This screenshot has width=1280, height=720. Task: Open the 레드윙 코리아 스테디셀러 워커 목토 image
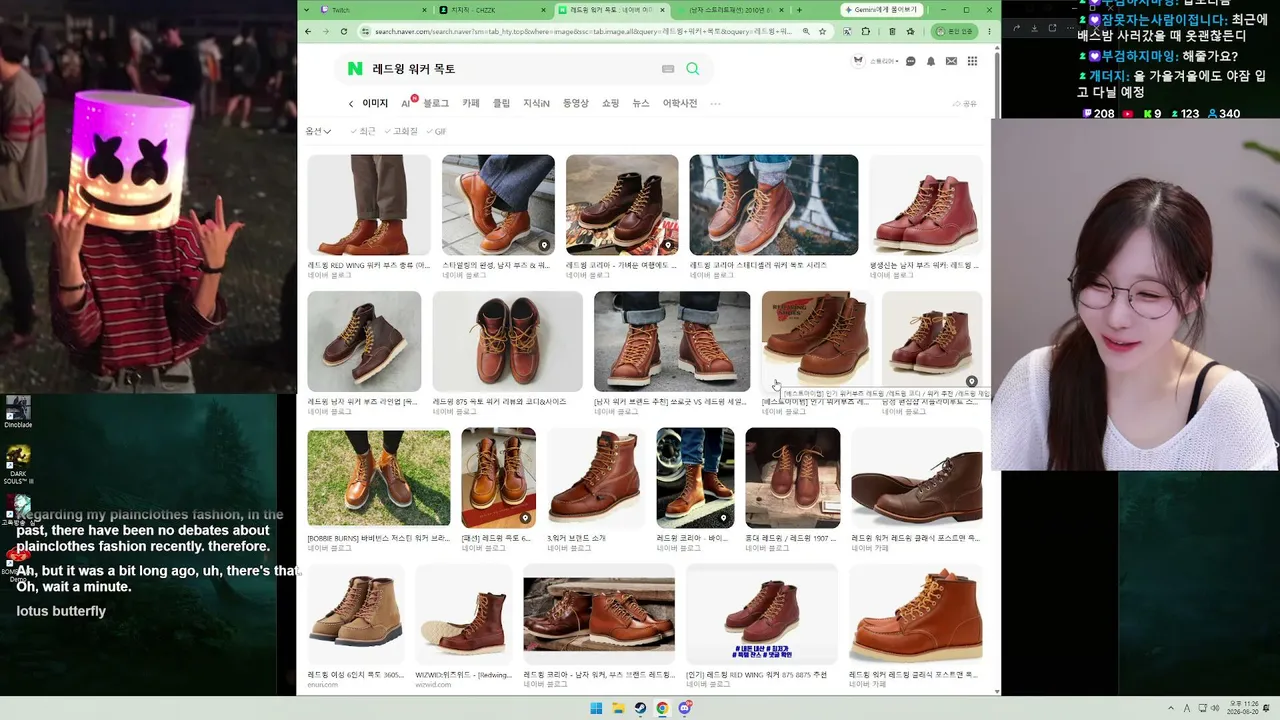coord(774,205)
